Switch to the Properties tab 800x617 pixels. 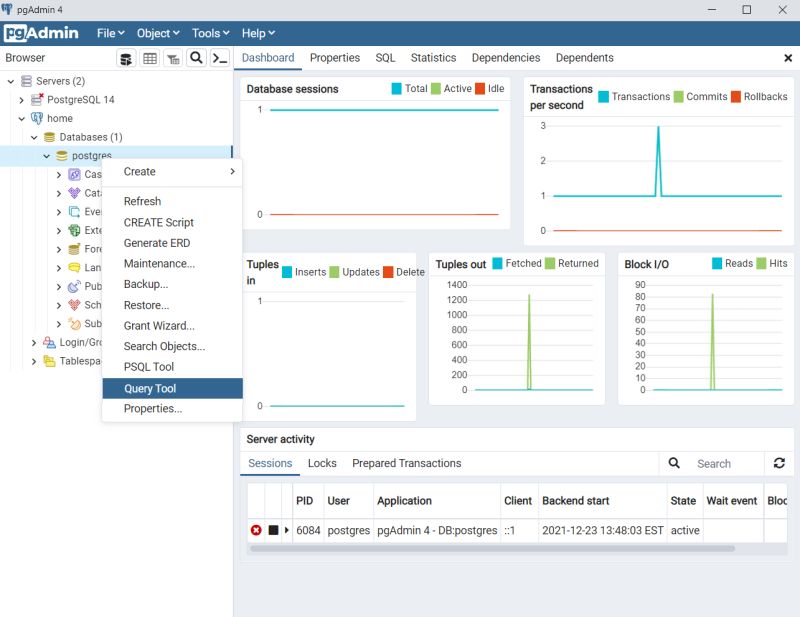click(x=335, y=58)
